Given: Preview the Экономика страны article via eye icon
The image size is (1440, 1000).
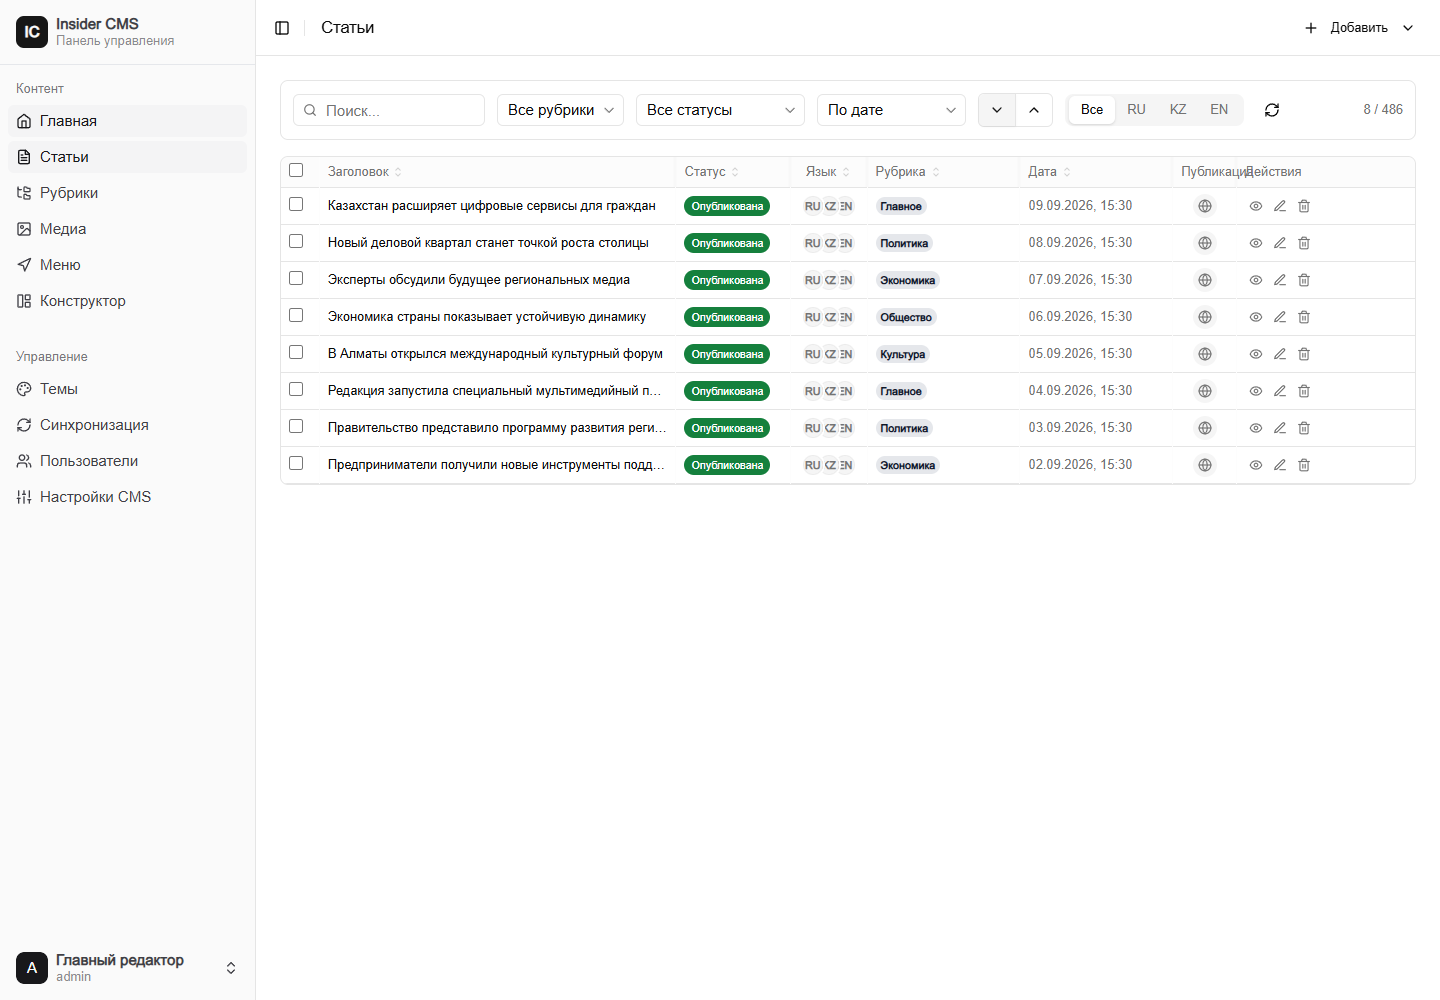Looking at the screenshot, I should [1256, 317].
